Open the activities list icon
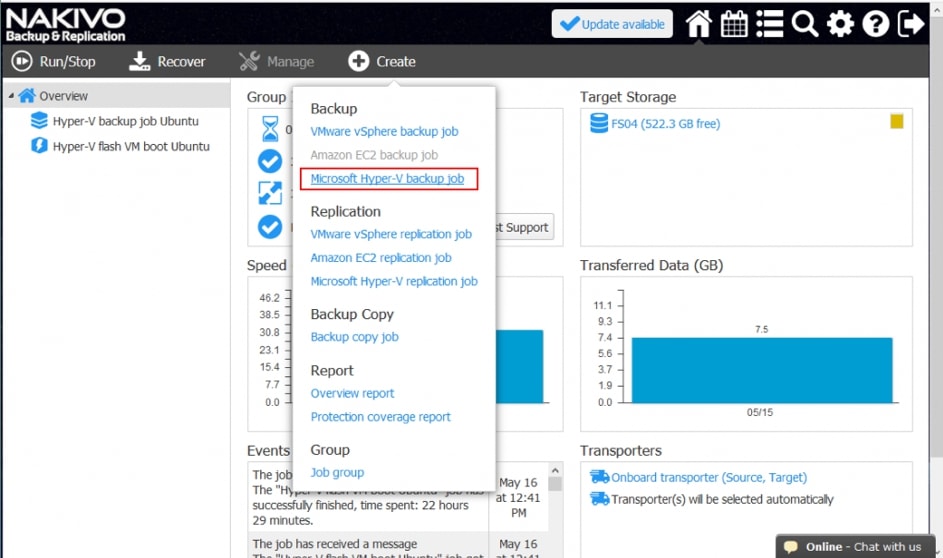The width and height of the screenshot is (943, 558). tap(769, 24)
